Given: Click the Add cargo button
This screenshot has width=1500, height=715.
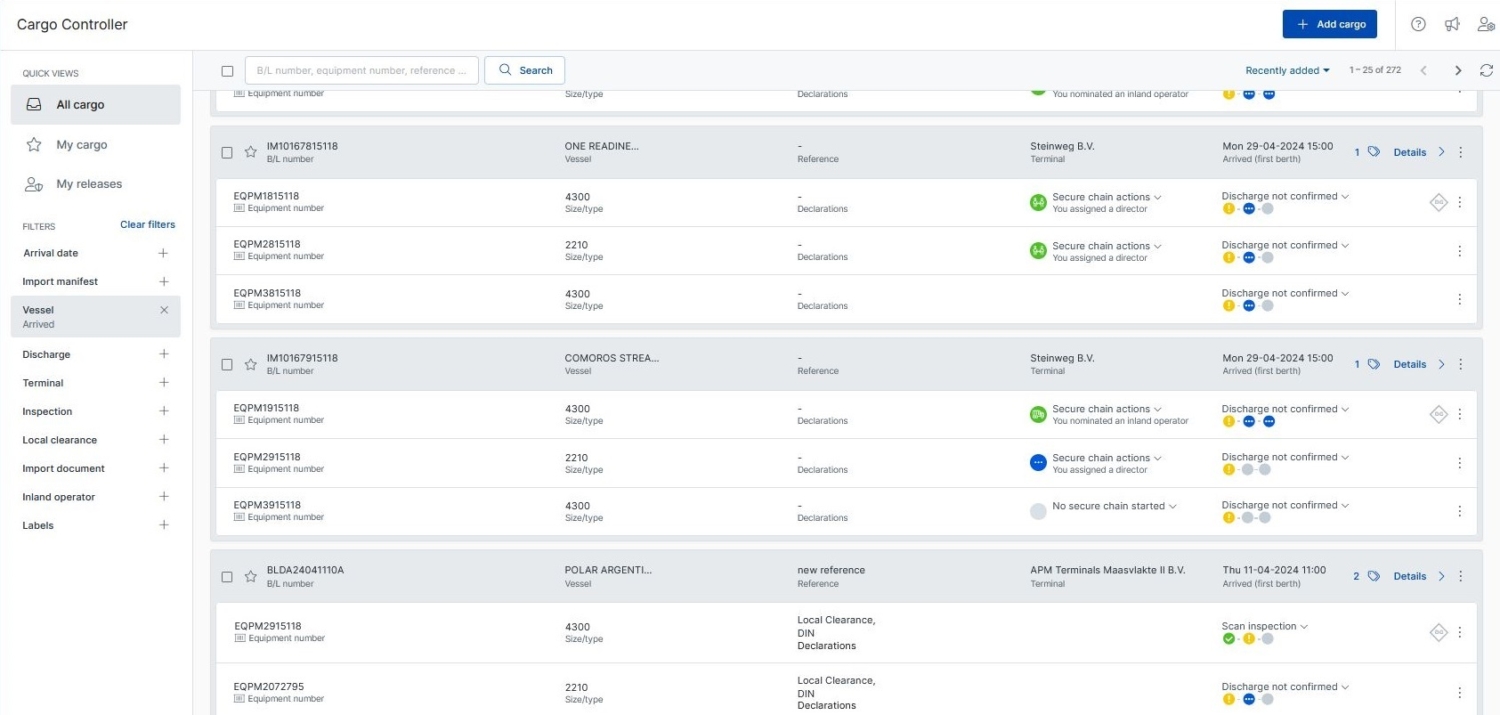Looking at the screenshot, I should tap(1329, 25).
